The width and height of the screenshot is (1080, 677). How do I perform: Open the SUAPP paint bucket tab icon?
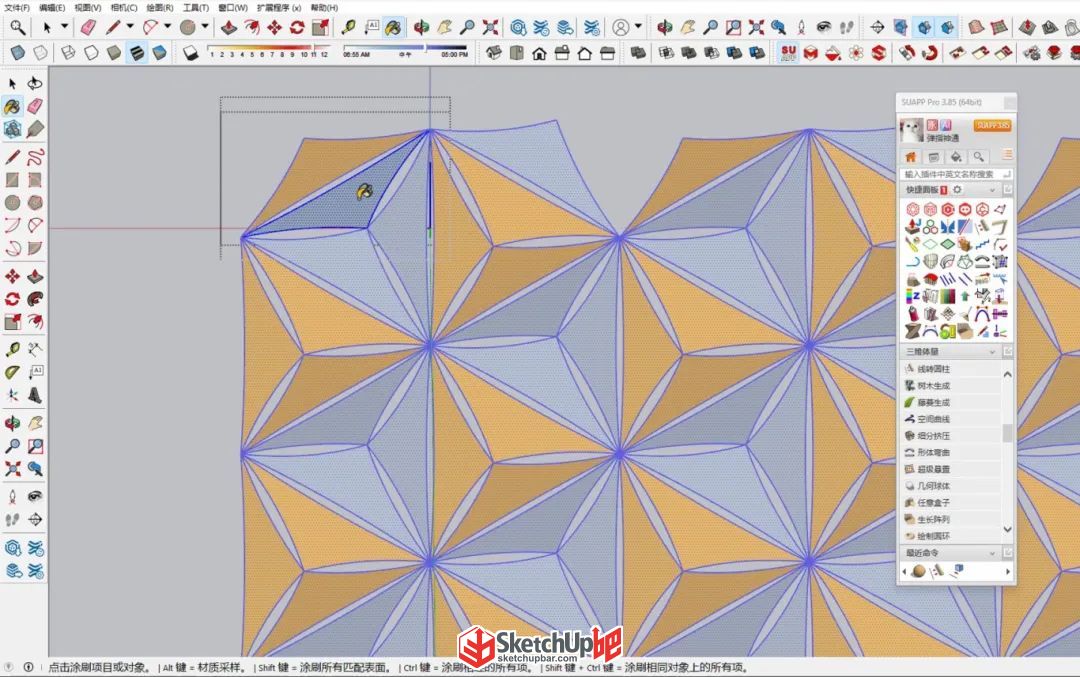point(956,157)
